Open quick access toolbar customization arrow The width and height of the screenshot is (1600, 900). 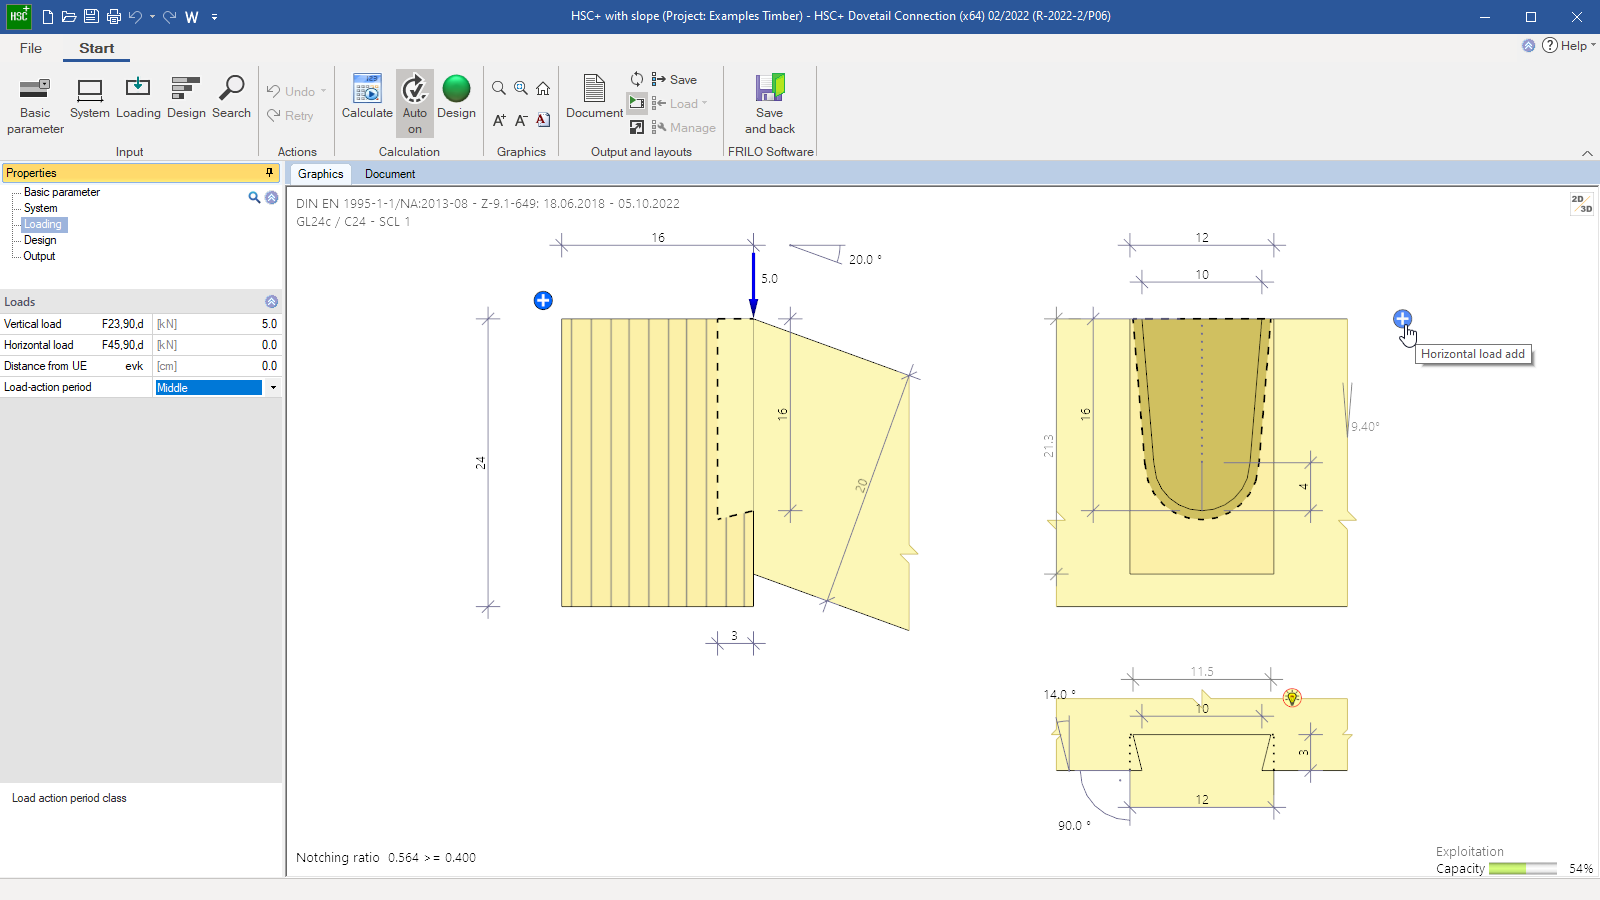pos(215,17)
